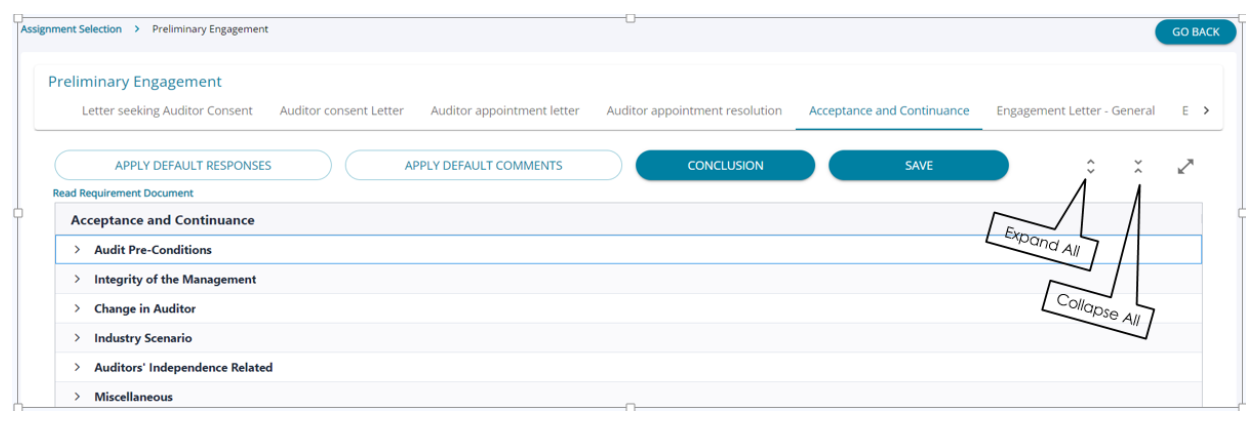Select the Auditor appointment resolution tab
The image size is (1257, 436).
tap(694, 111)
